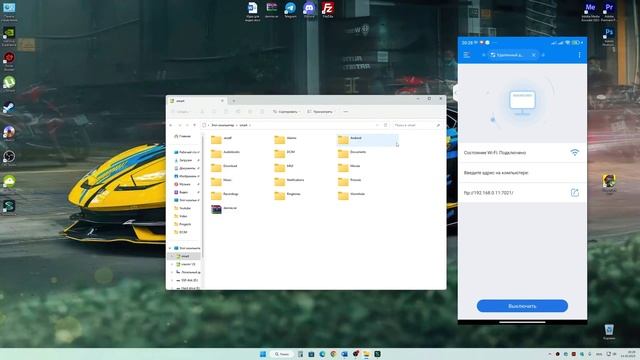Open the FileZilla desktop icon
This screenshot has height=360, width=640.
point(327,10)
